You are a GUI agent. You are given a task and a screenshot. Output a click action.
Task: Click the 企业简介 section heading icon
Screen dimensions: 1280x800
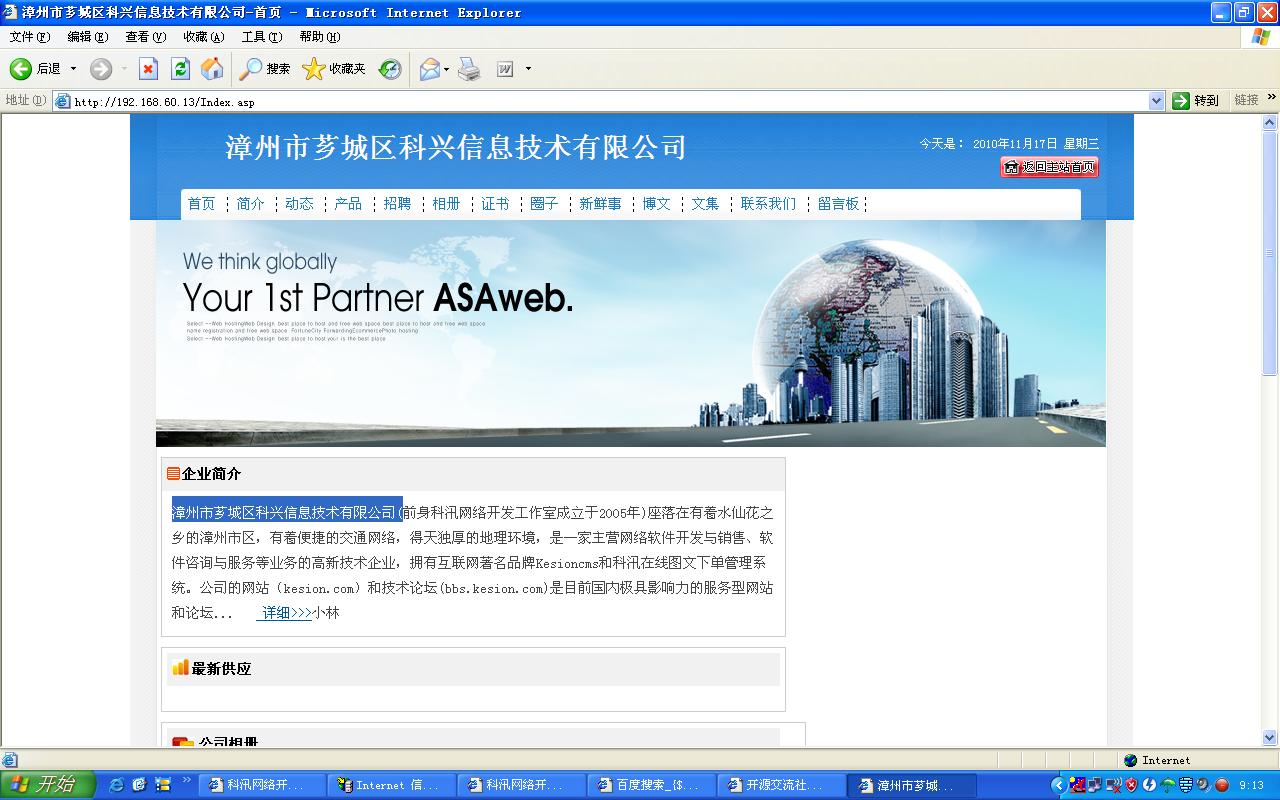173,474
